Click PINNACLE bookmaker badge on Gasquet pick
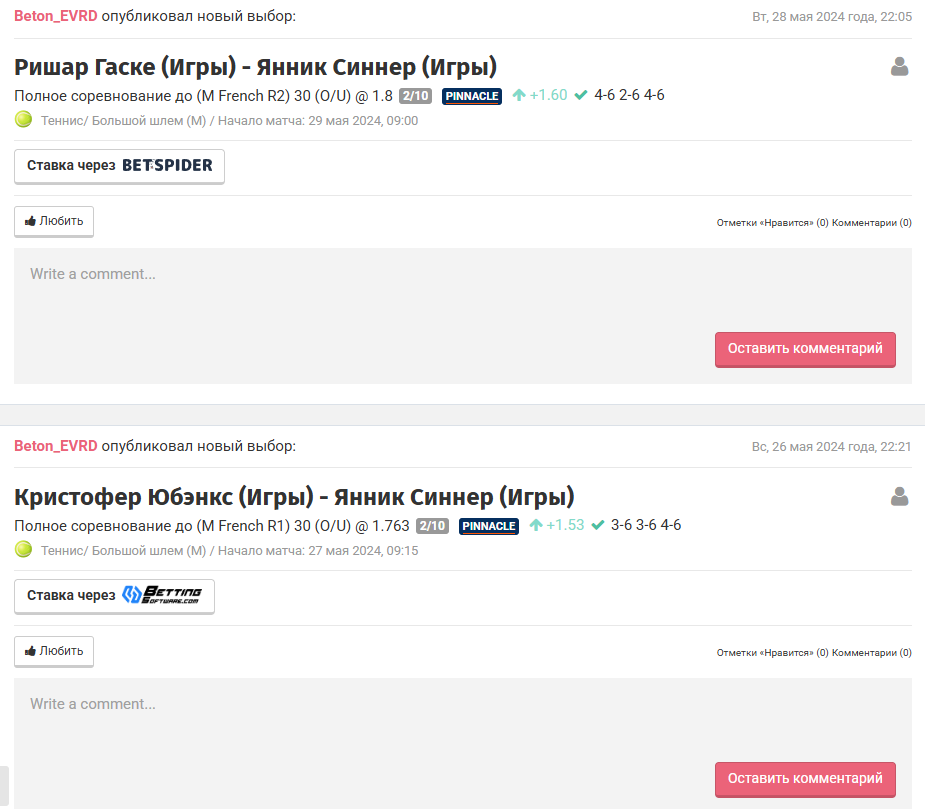 [472, 96]
